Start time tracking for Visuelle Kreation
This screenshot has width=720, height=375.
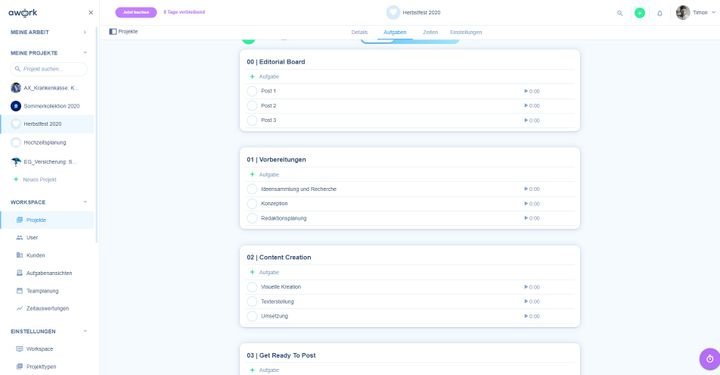[x=526, y=287]
